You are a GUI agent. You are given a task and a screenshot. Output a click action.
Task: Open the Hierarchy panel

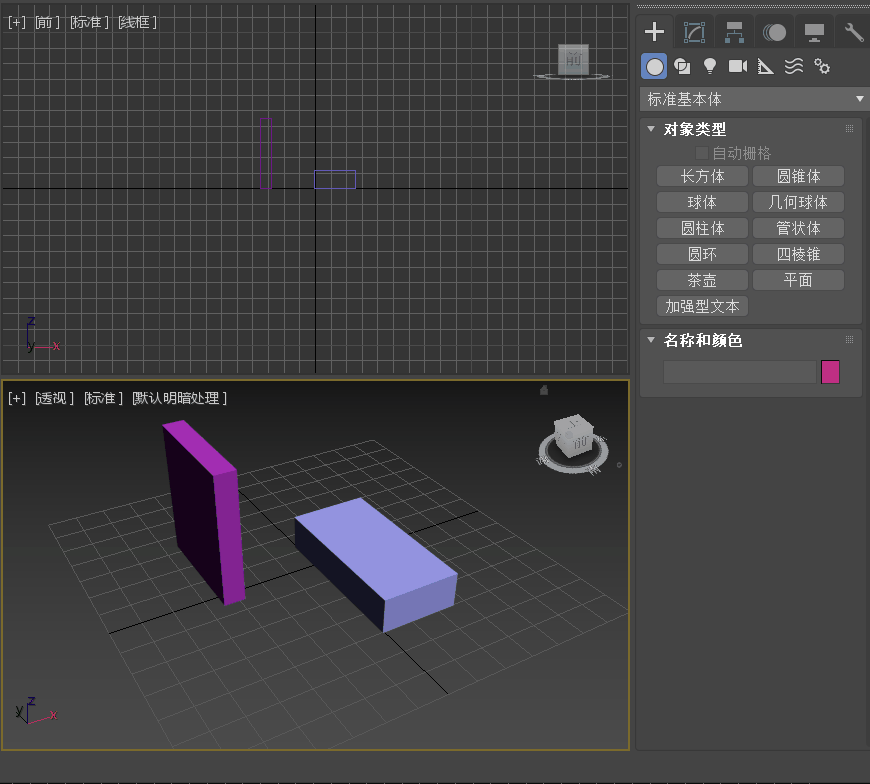[734, 31]
